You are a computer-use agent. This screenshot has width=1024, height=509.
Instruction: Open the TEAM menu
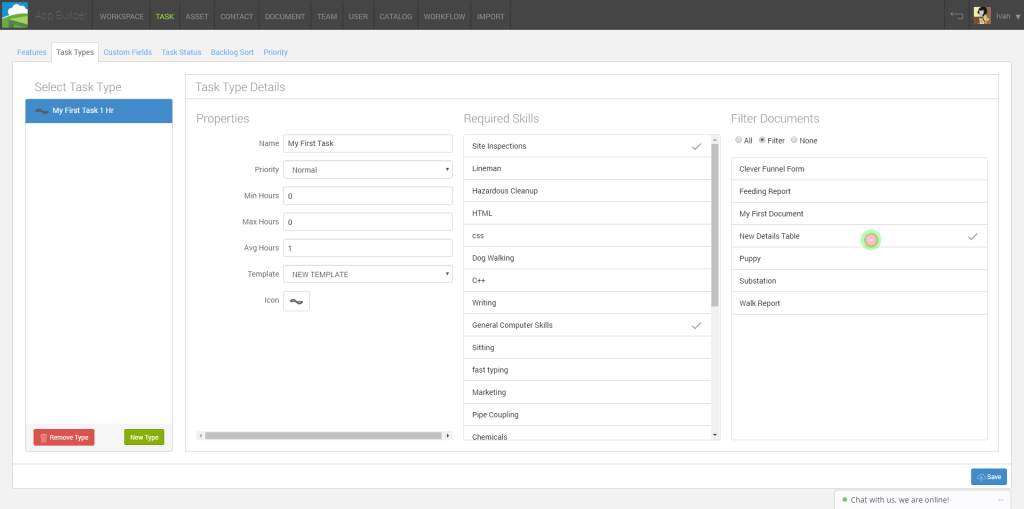(x=327, y=16)
